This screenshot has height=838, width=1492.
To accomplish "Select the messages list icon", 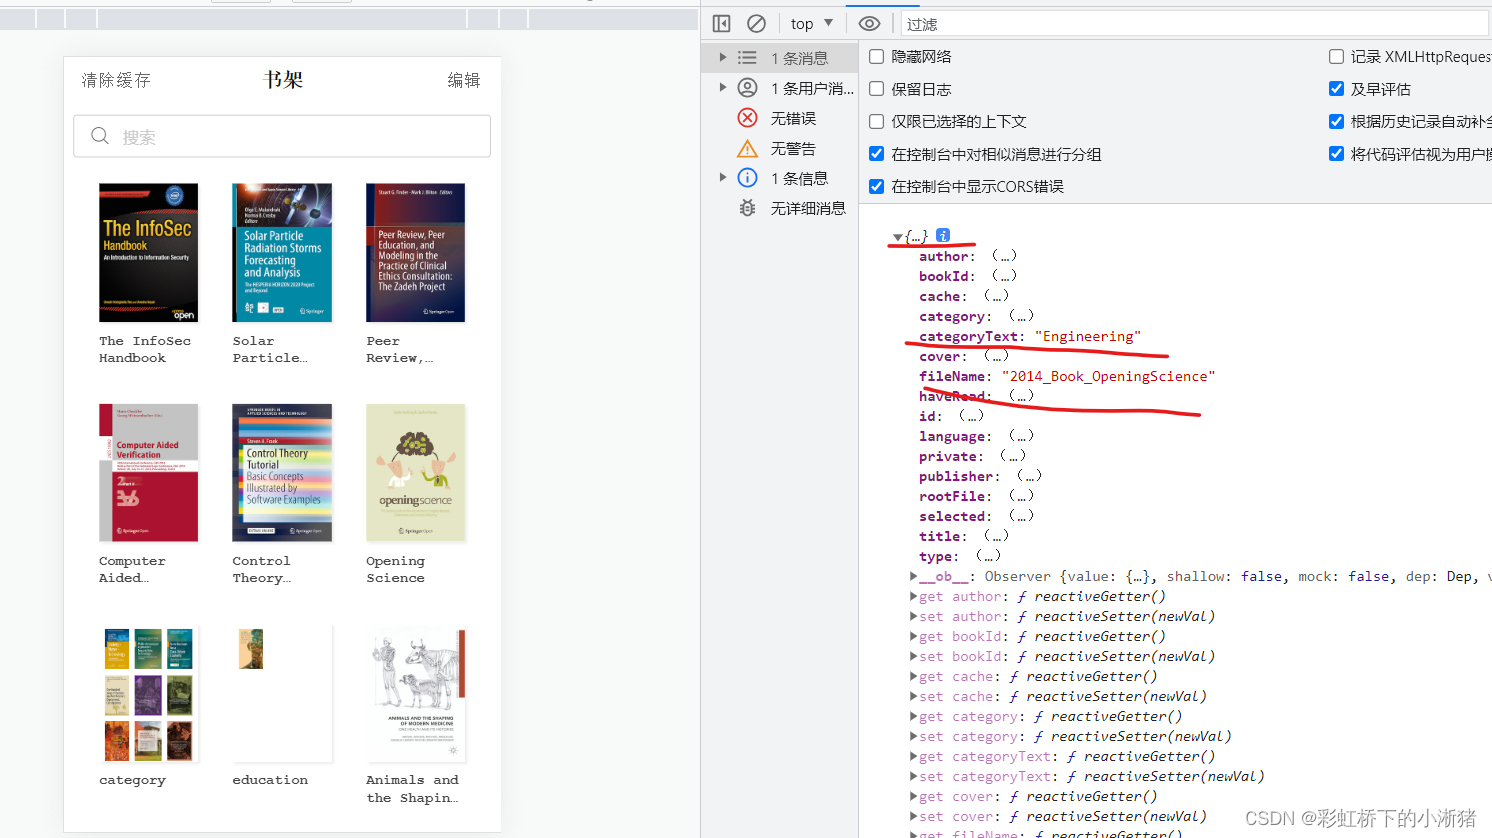I will [747, 58].
